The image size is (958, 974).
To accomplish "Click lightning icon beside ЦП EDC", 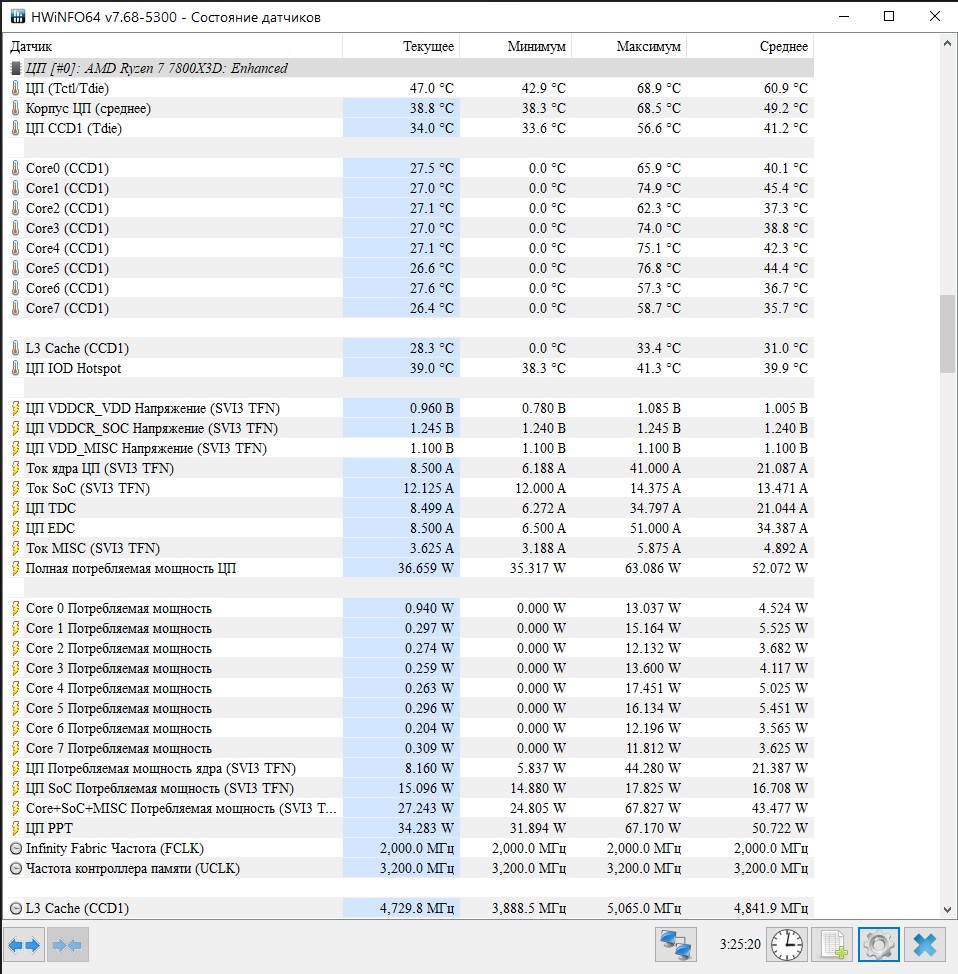I will point(16,528).
